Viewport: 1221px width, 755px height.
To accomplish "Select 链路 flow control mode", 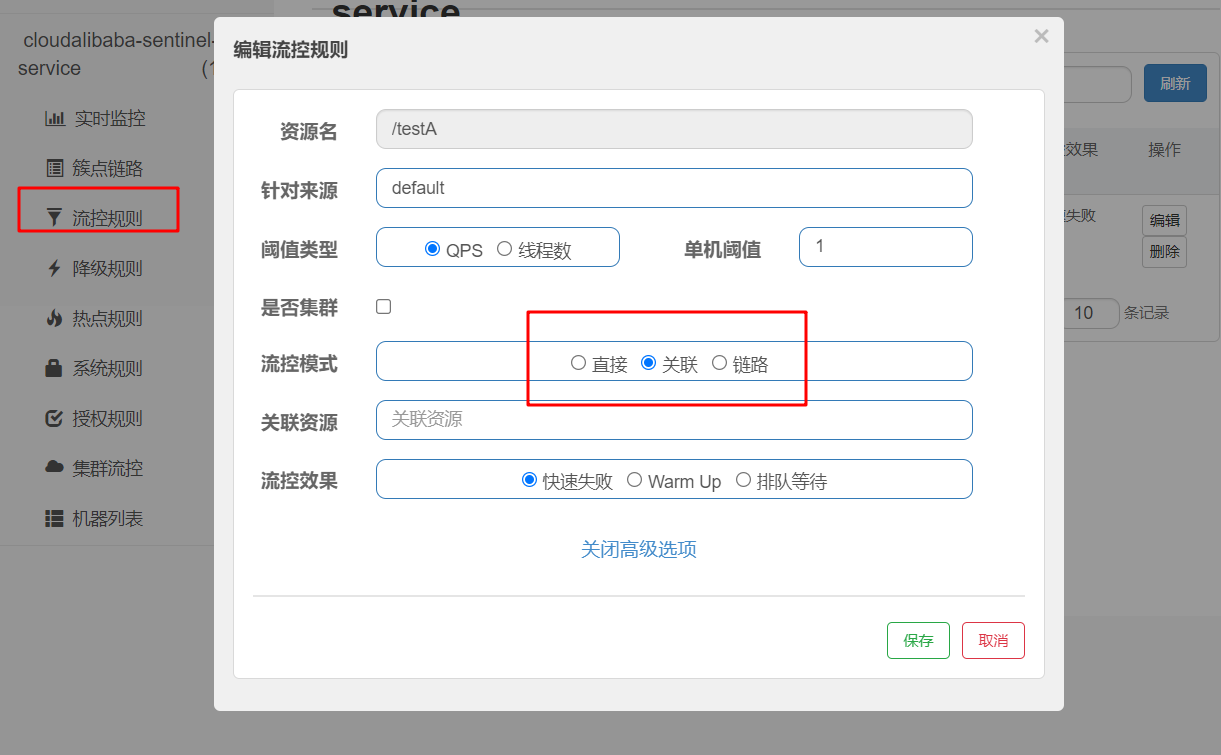I will (x=719, y=363).
